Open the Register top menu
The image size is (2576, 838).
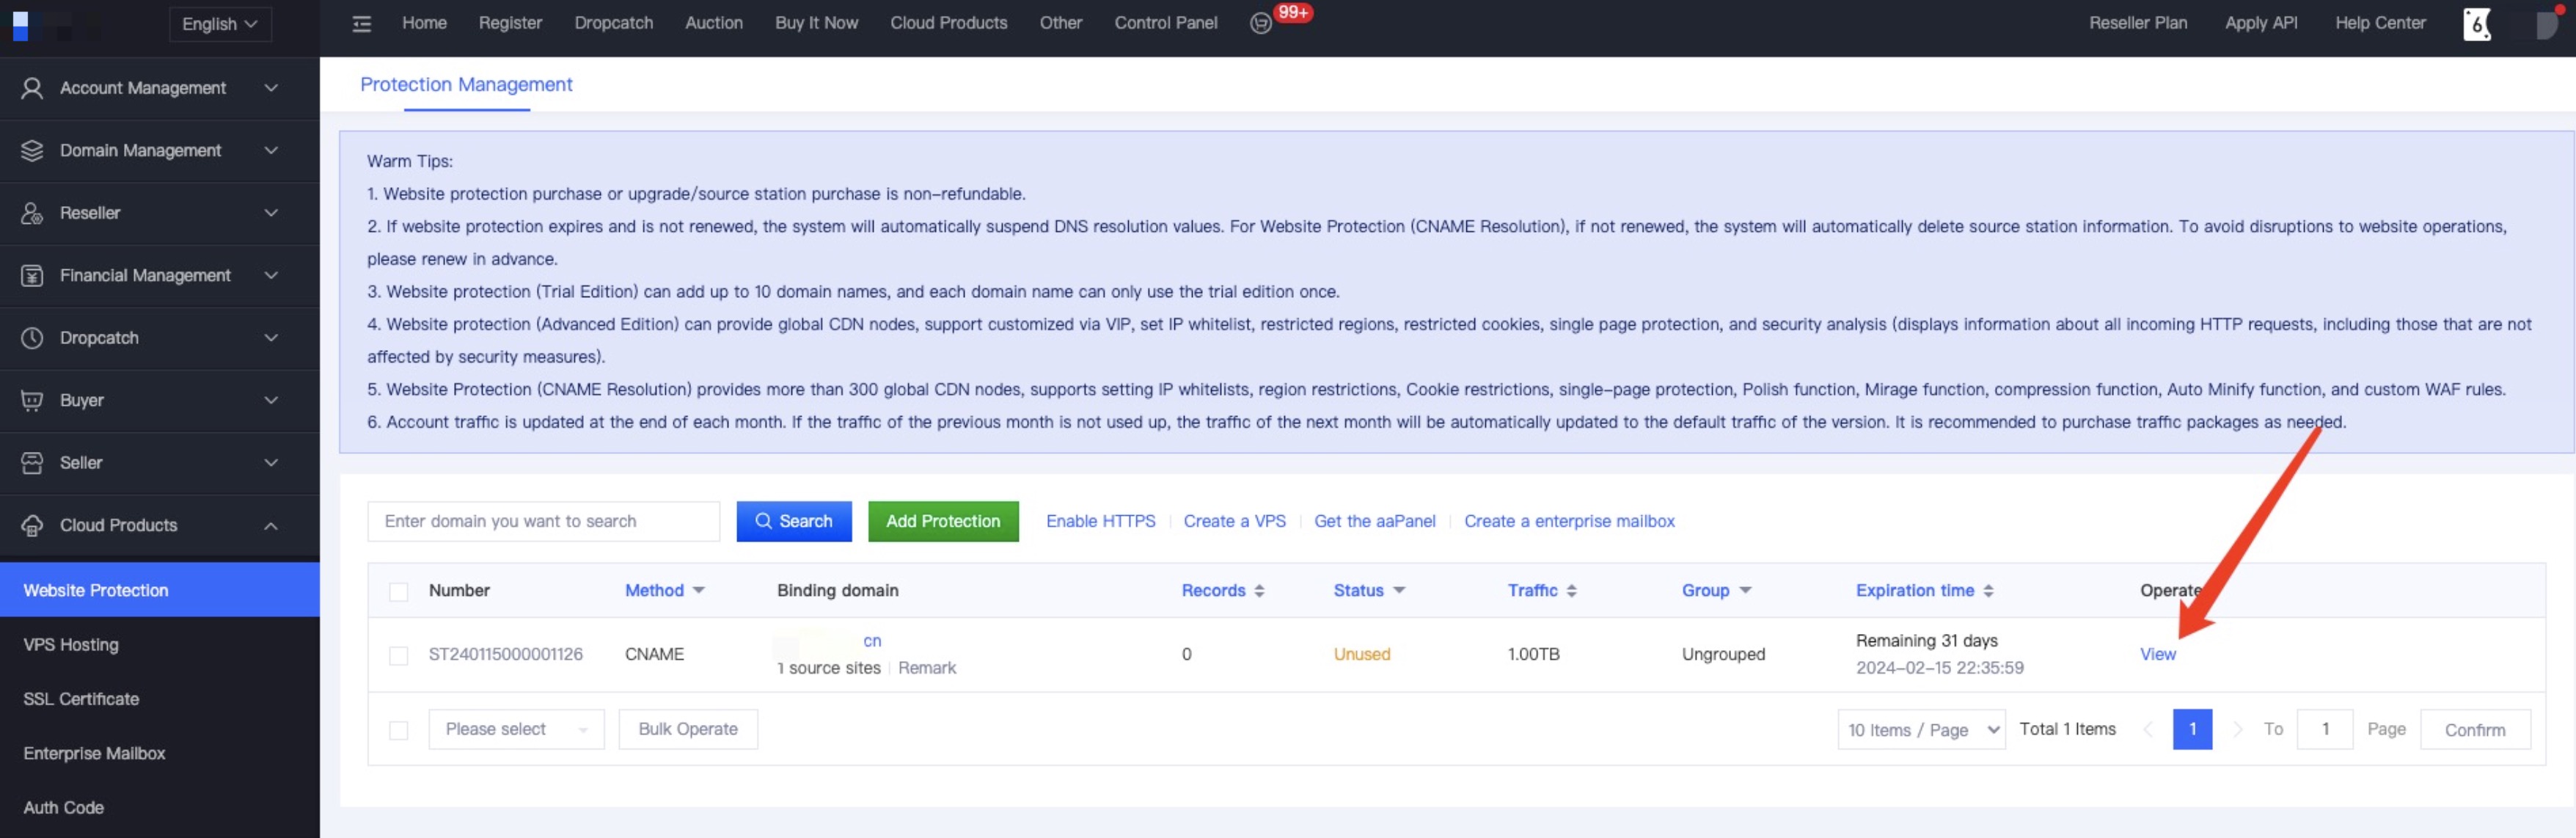(x=510, y=23)
